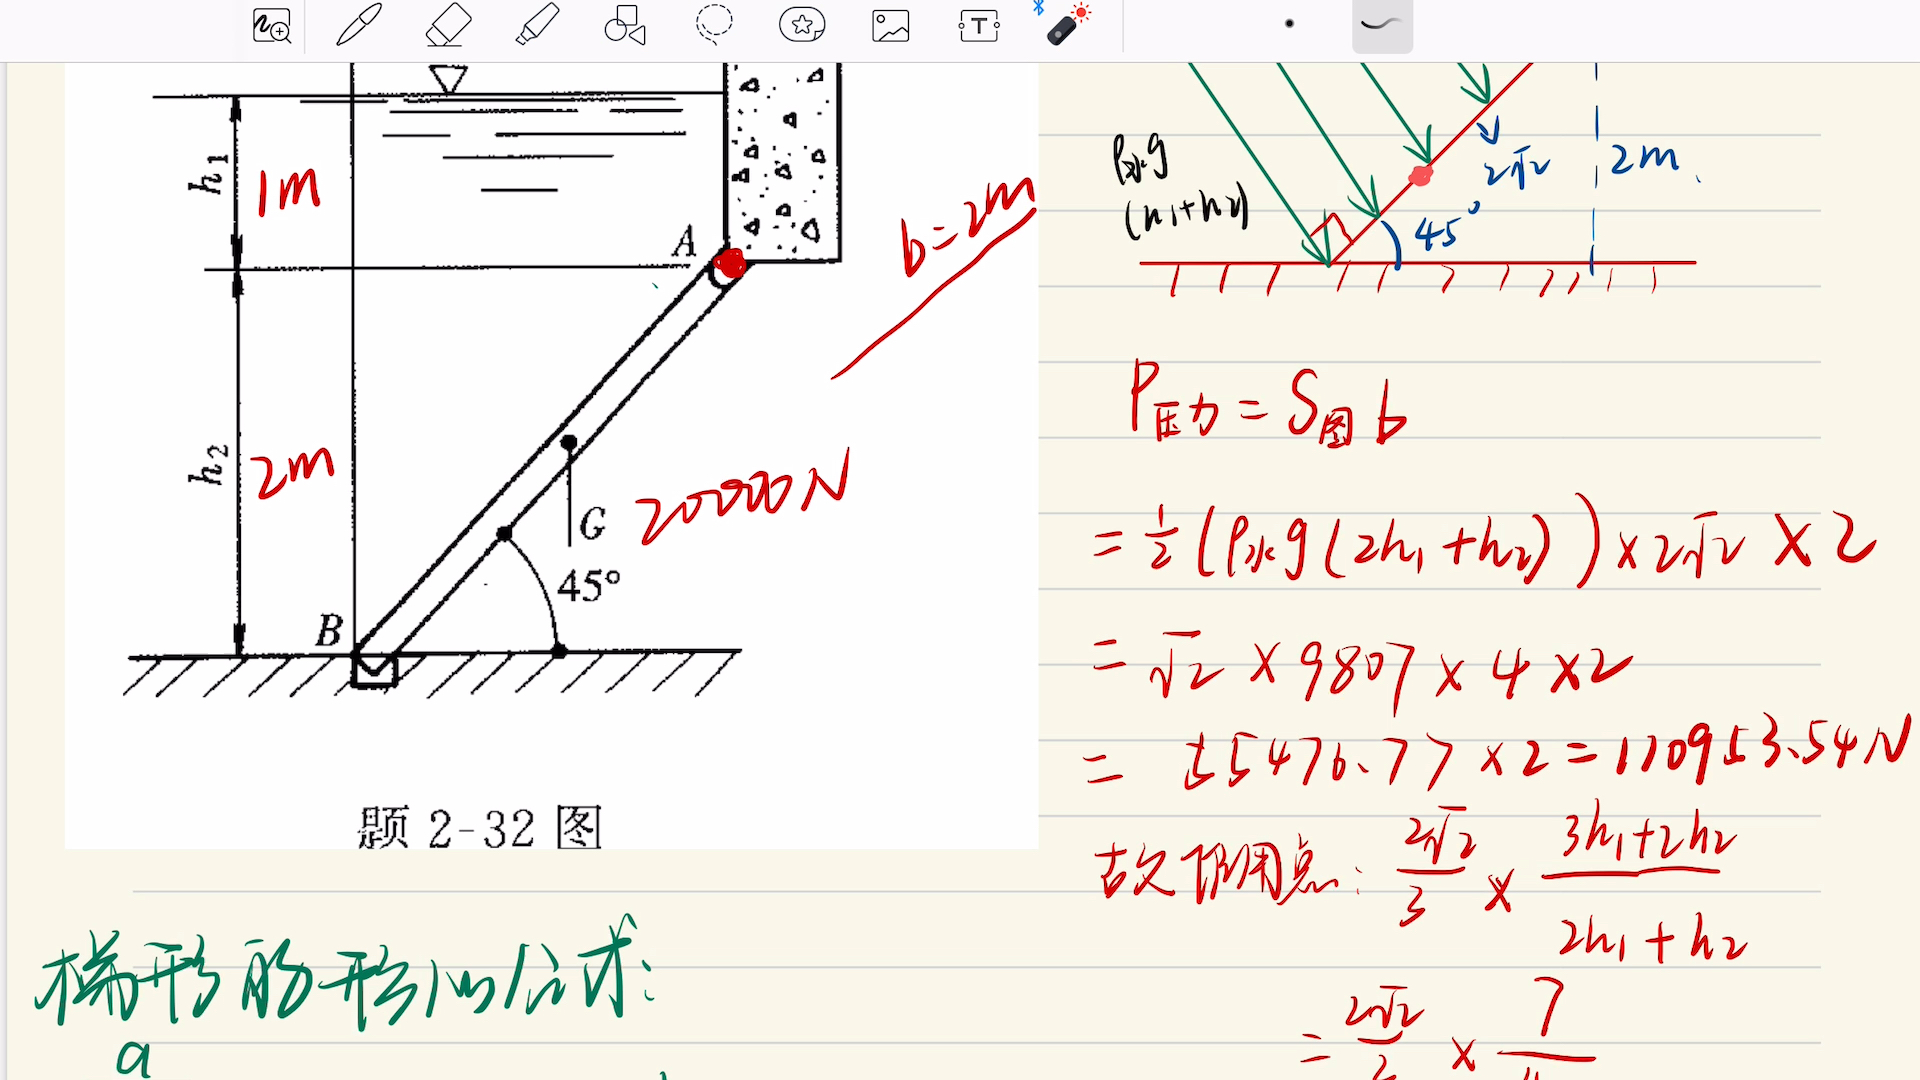This screenshot has width=1920, height=1080.
Task: Choose the trail stroke pointer style
Action: coord(1382,25)
